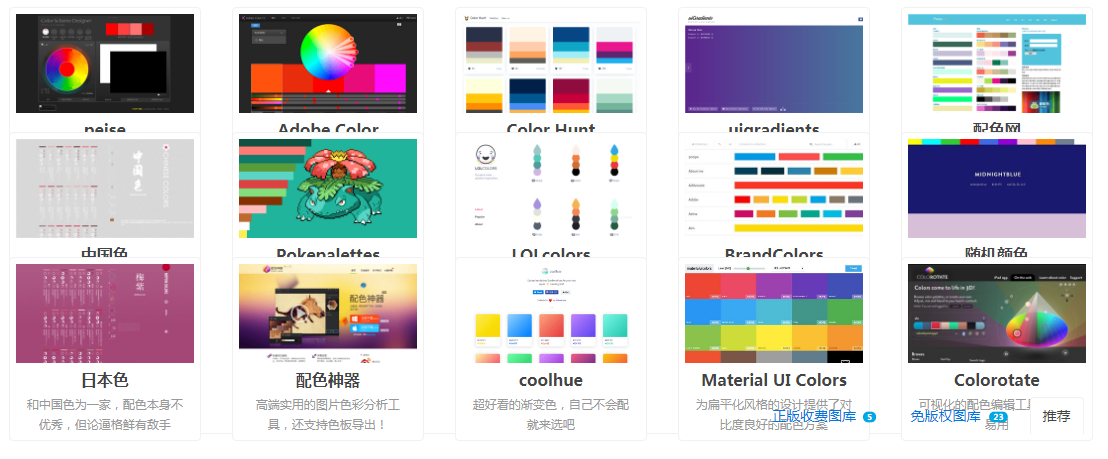Viewport: 1108px width, 459px height.
Task: Open the 配色网 thumbnail
Action: [x=996, y=64]
